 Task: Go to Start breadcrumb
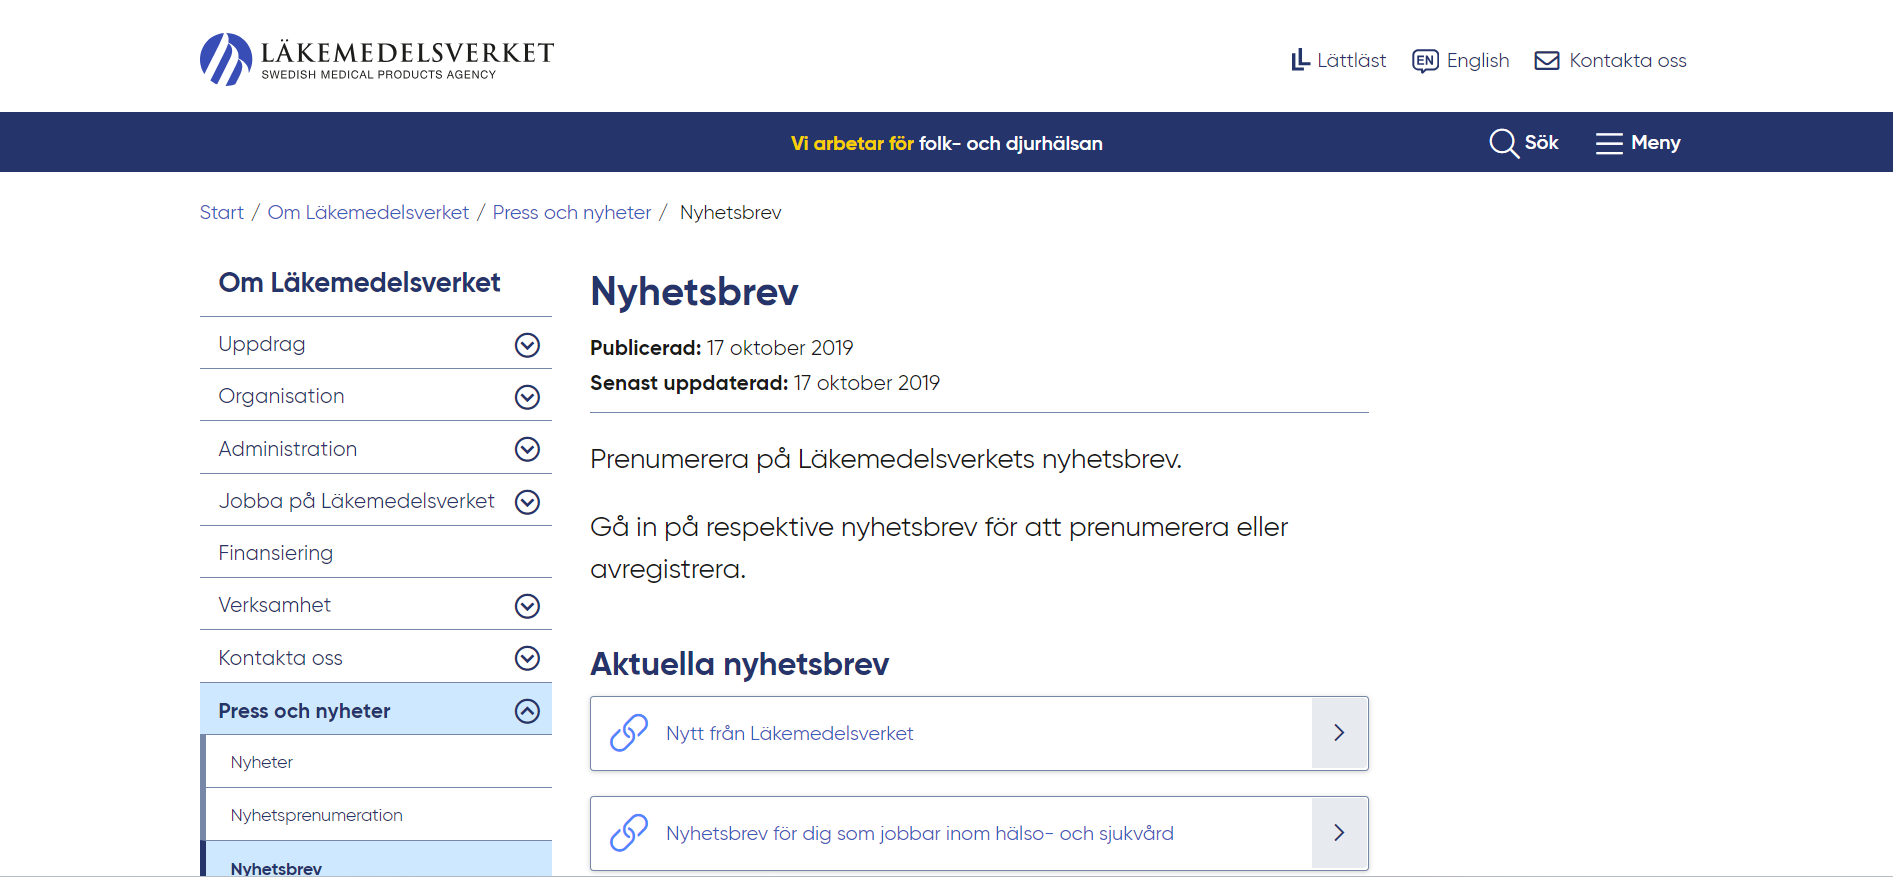click(222, 212)
